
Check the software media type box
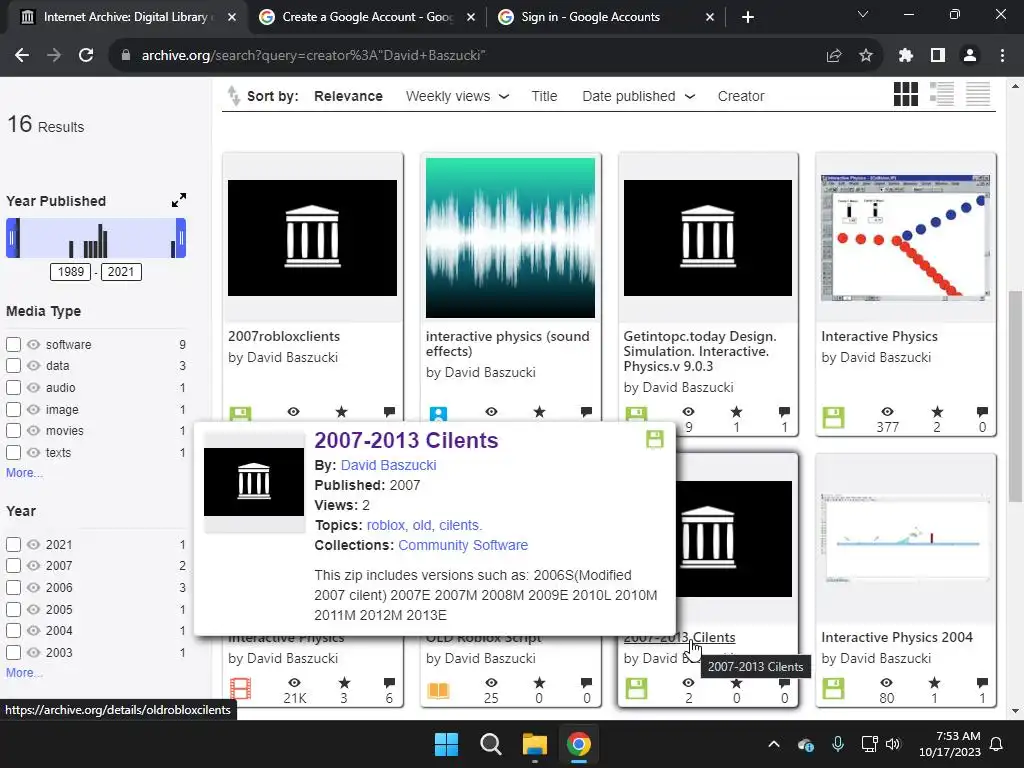pyautogui.click(x=13, y=344)
